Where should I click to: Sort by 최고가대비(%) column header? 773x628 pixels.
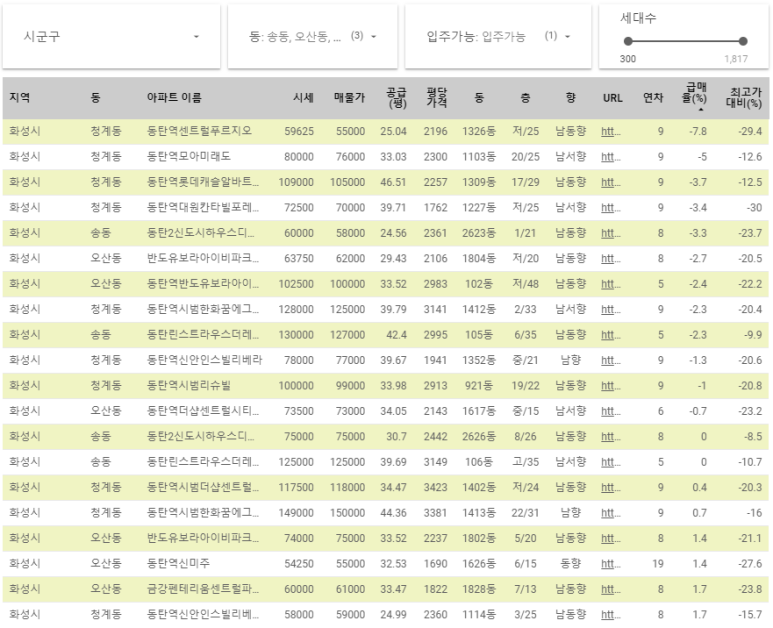pos(744,98)
